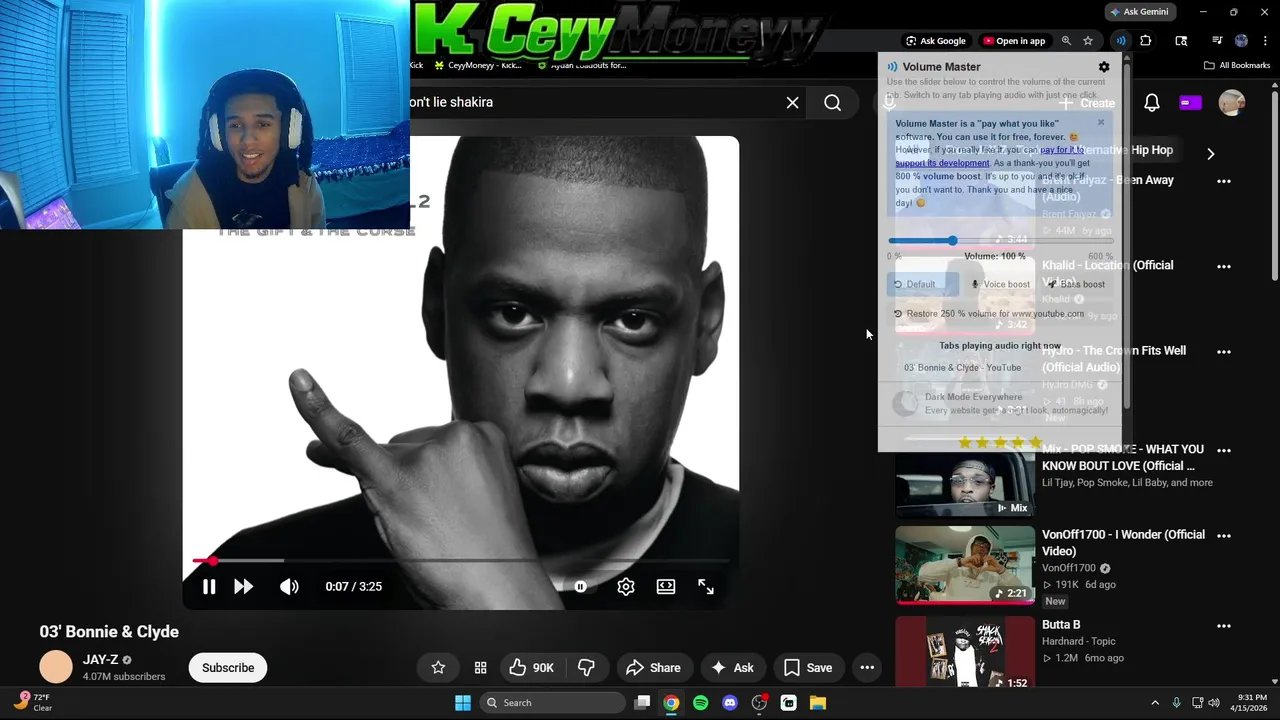
Task: Open Volume Master settings gear
Action: (x=1104, y=67)
